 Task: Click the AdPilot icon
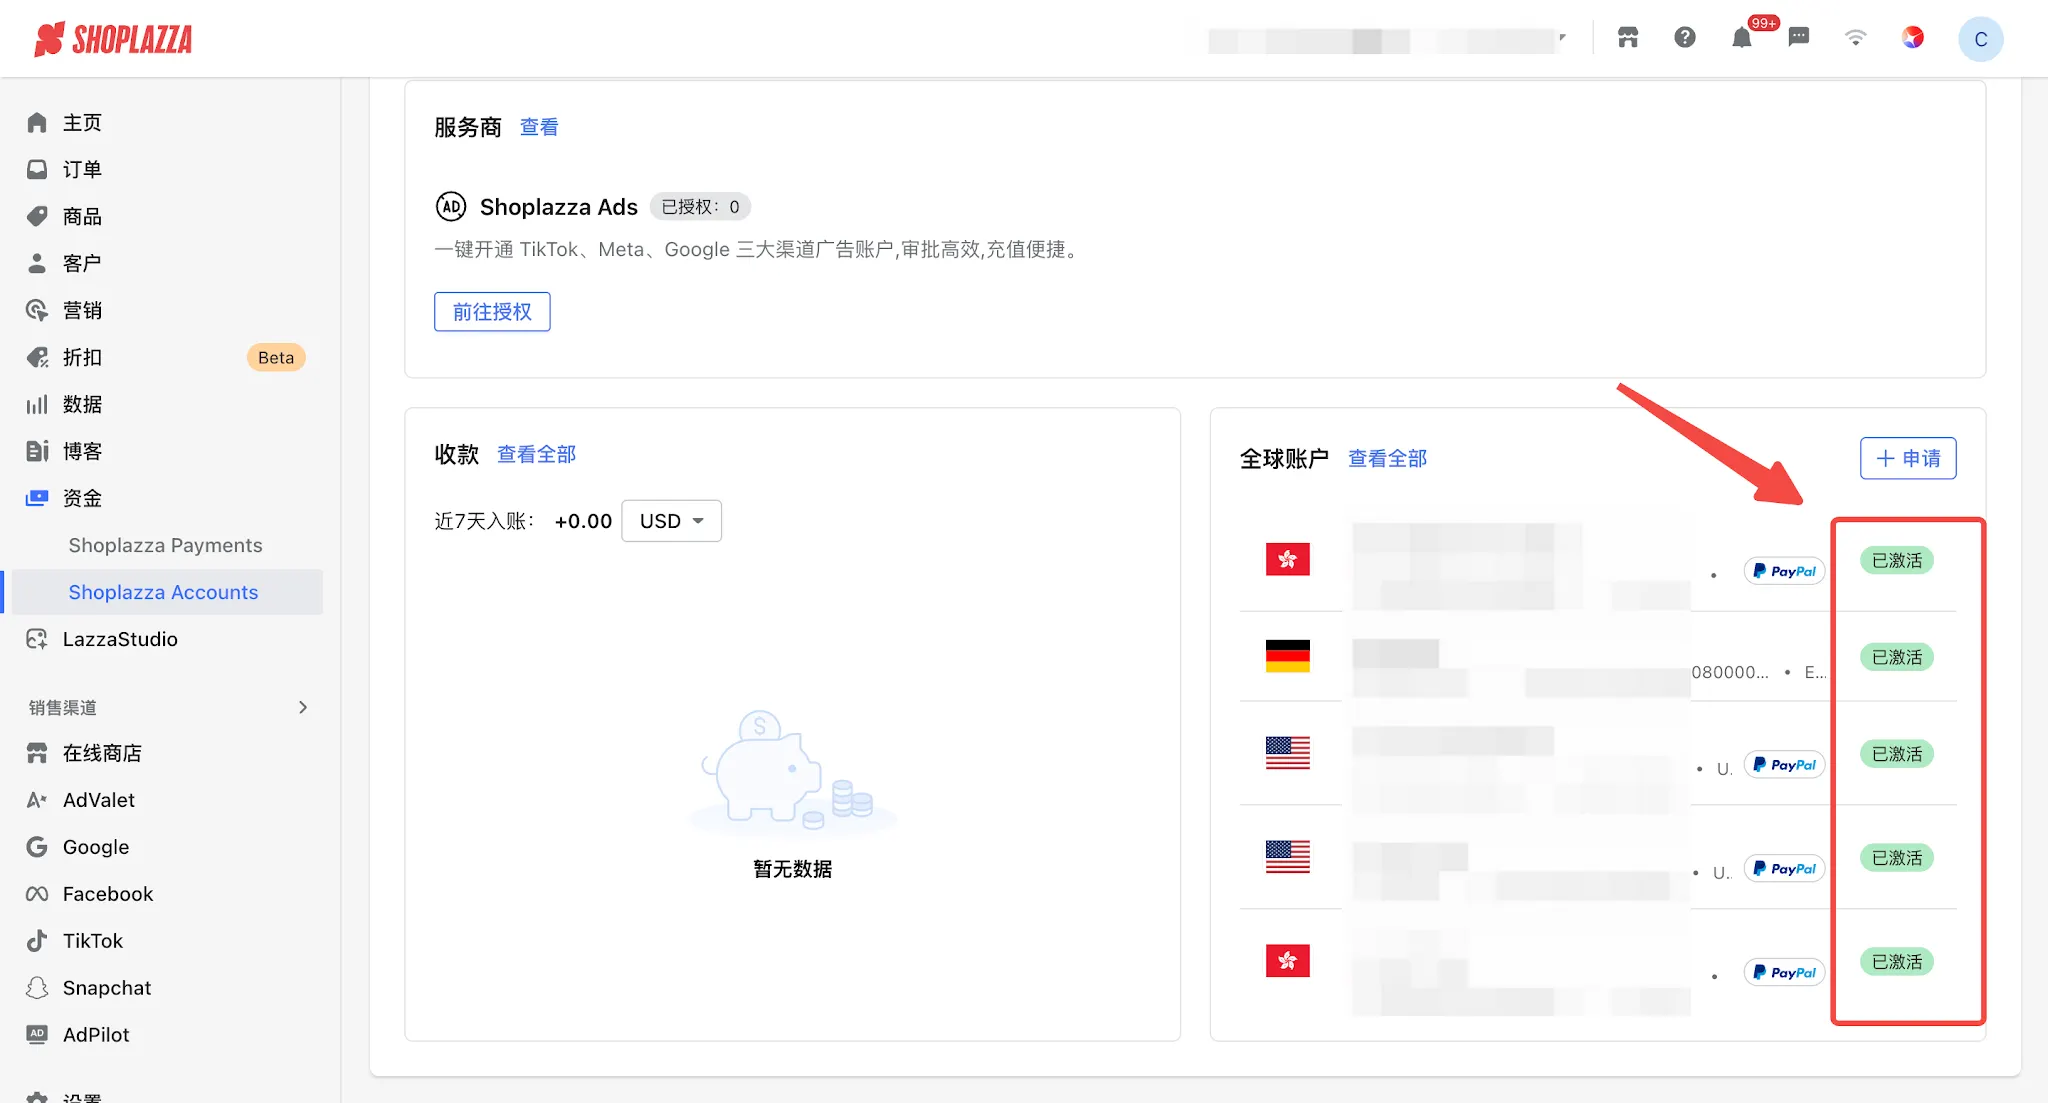click(x=37, y=1035)
